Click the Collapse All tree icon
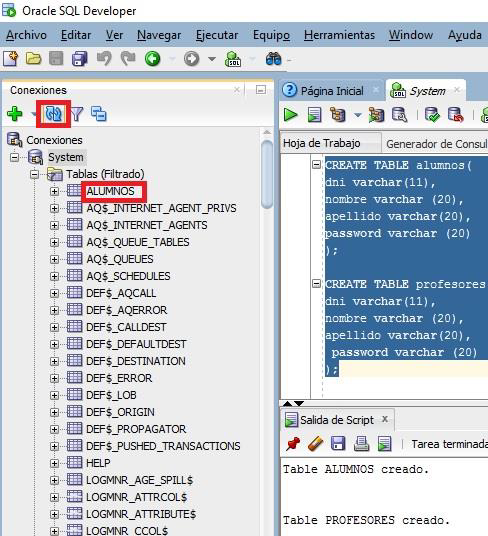This screenshot has width=488, height=536. pyautogui.click(x=99, y=114)
